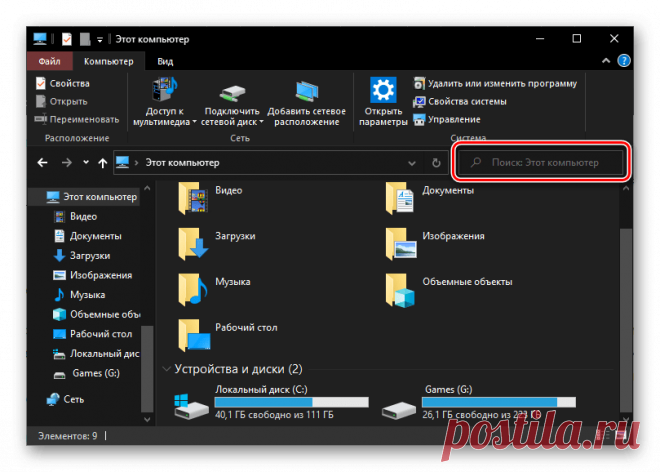Switch to the 'Компьютер' ribbon tab
This screenshot has height=472, width=660.
[x=109, y=61]
